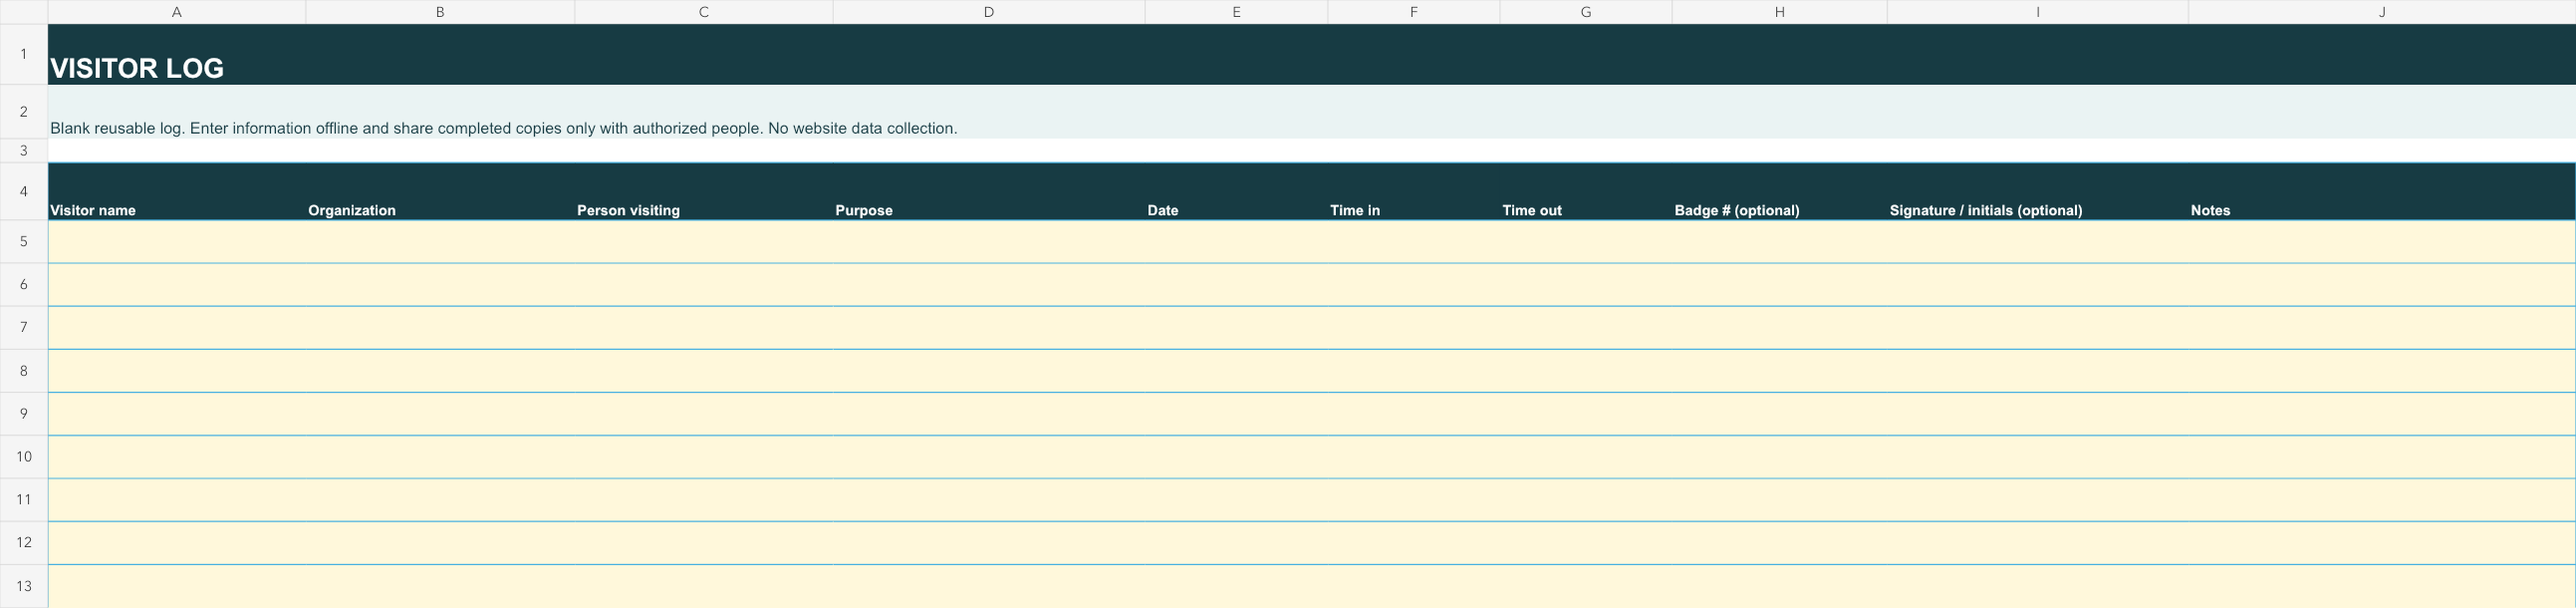Image resolution: width=2576 pixels, height=608 pixels.
Task: Click Organization cell in row 13
Action: coord(440,586)
